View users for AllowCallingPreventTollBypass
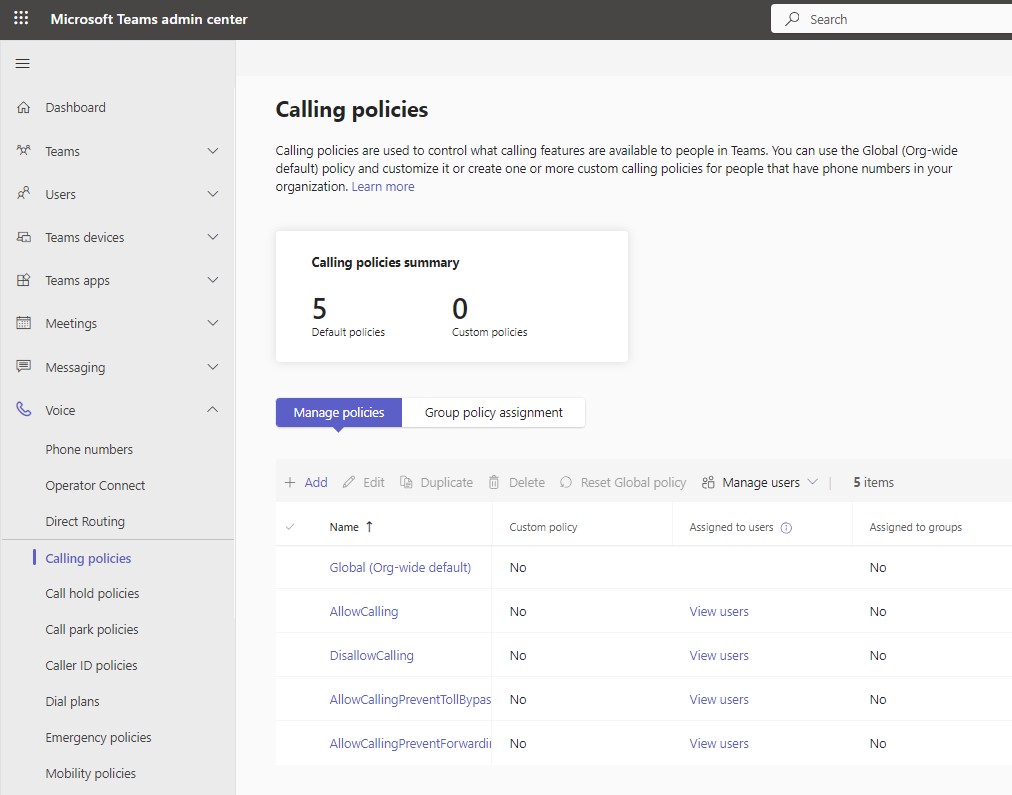This screenshot has height=795, width=1012. (719, 699)
